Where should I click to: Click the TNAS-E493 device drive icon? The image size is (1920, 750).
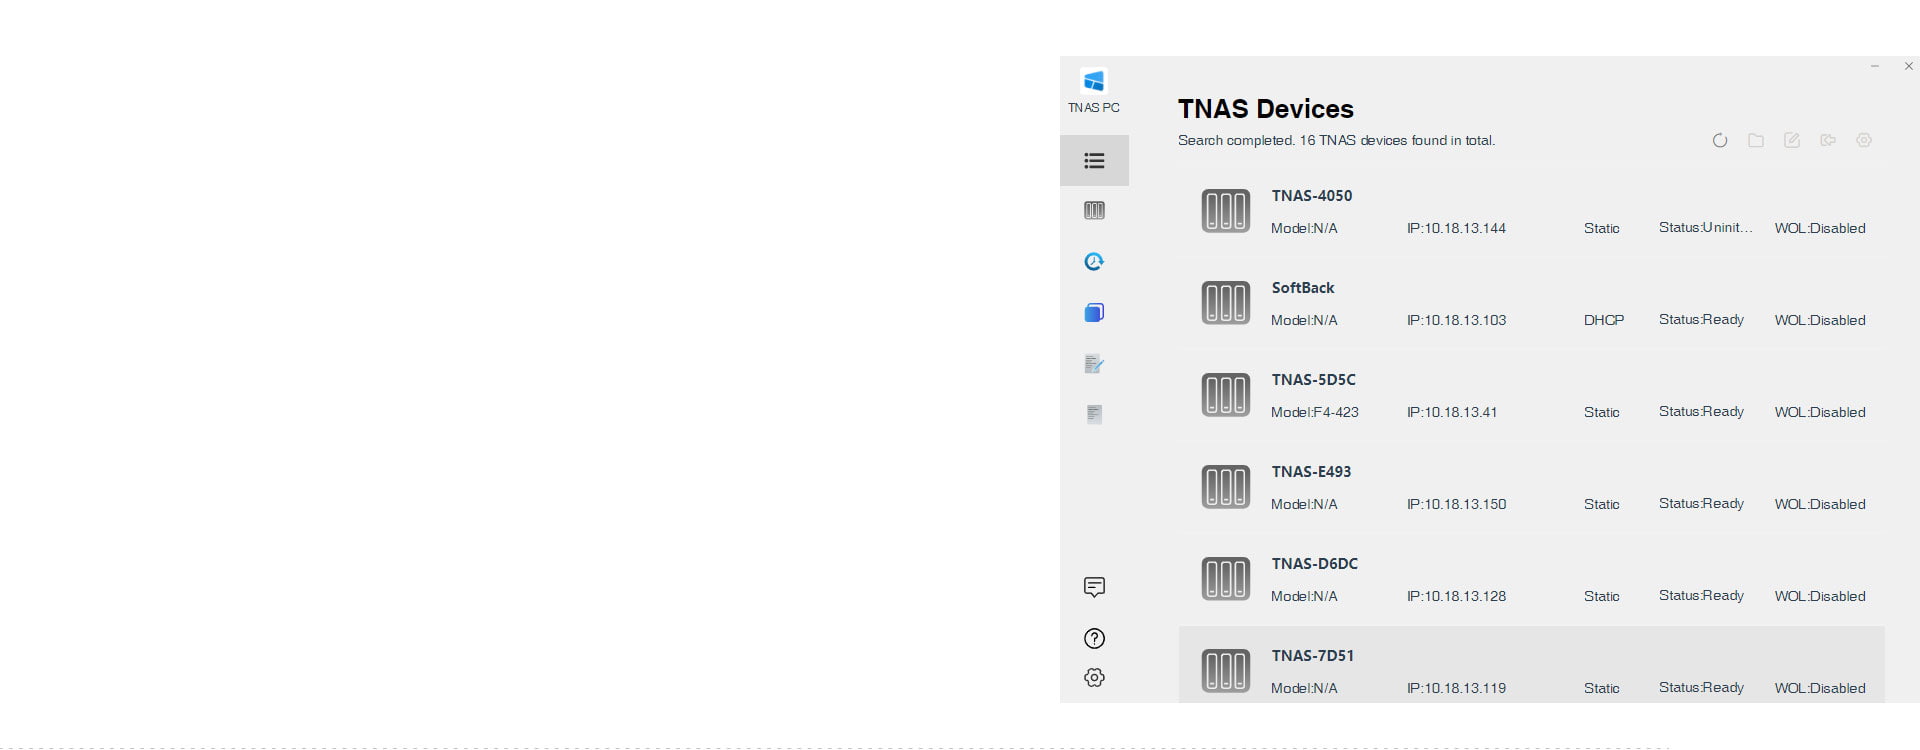coord(1225,487)
